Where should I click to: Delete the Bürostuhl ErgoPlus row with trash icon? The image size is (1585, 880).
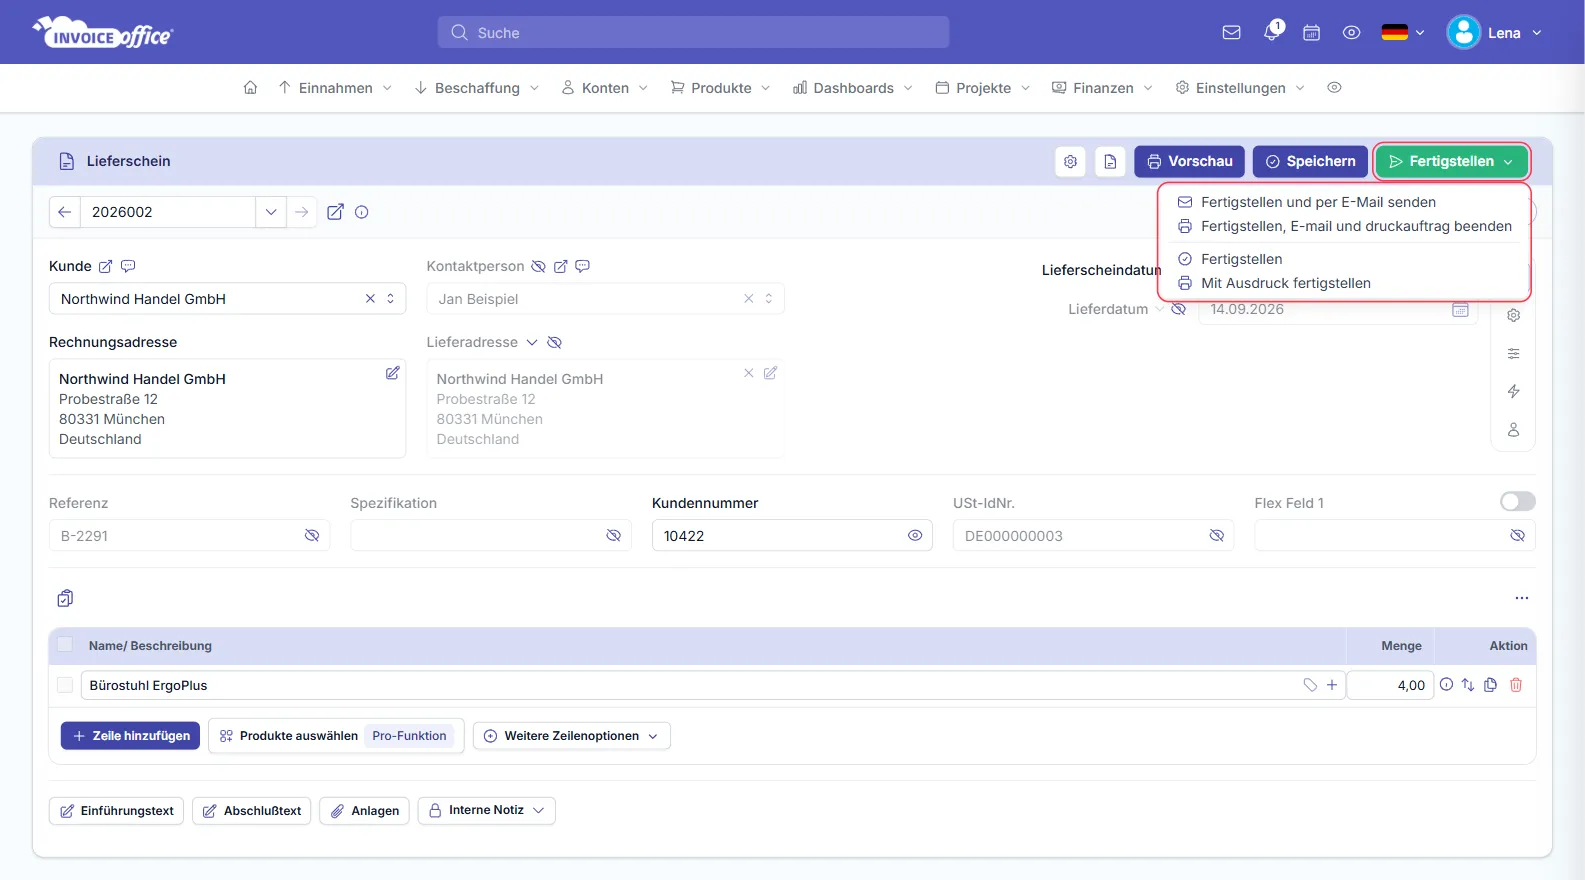coord(1515,685)
